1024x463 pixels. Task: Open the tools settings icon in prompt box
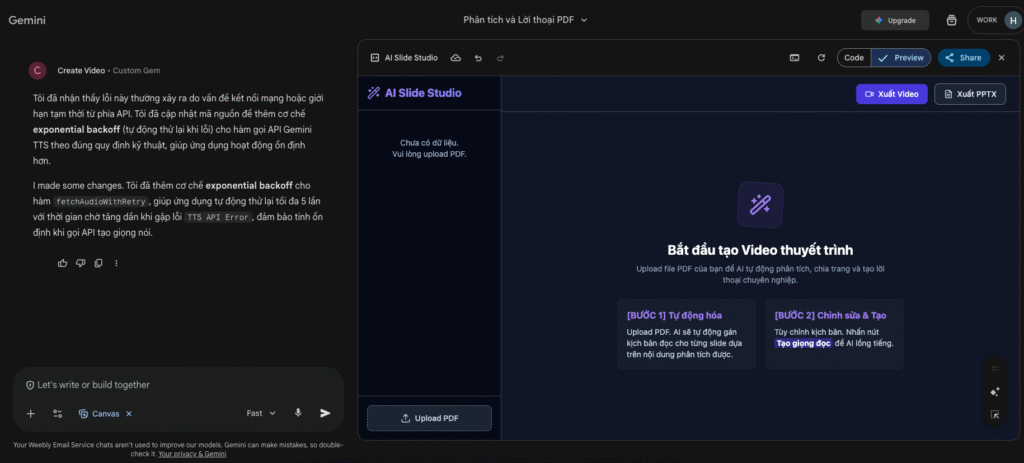[57, 413]
